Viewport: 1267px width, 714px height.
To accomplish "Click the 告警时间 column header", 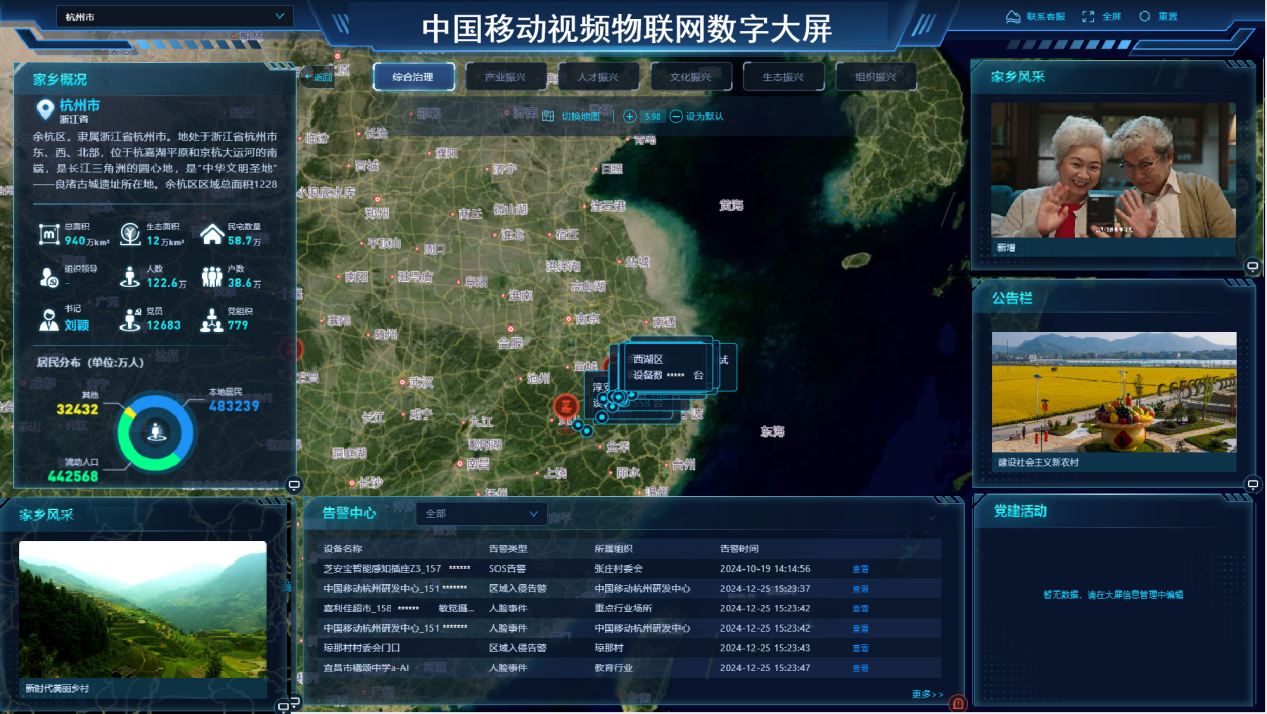I will click(x=739, y=549).
